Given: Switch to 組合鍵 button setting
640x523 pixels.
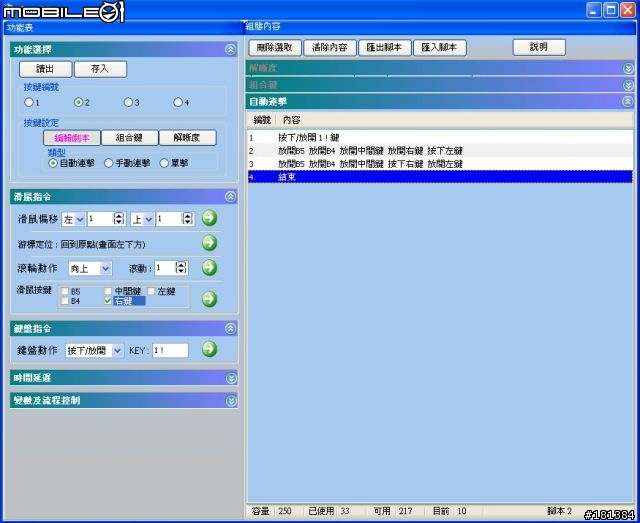Looking at the screenshot, I should [129, 138].
